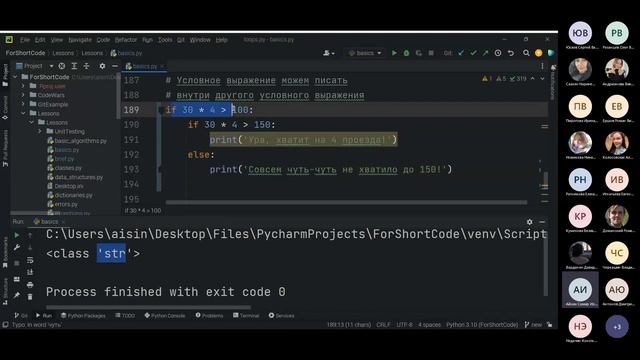Click the CRLF line separator widget
The image size is (640, 360).
tap(383, 325)
